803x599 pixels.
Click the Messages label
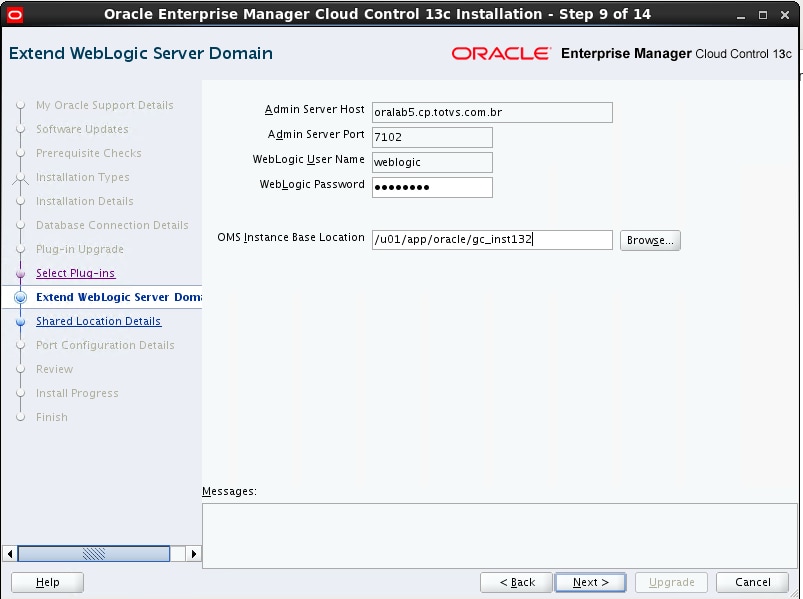tap(229, 491)
